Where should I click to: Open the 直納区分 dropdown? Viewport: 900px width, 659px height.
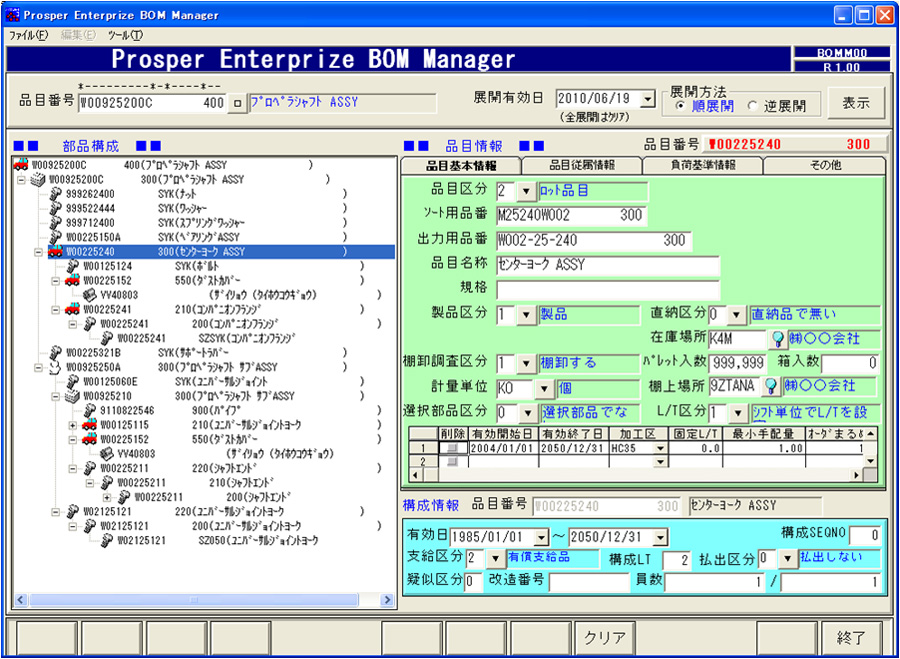pos(736,315)
